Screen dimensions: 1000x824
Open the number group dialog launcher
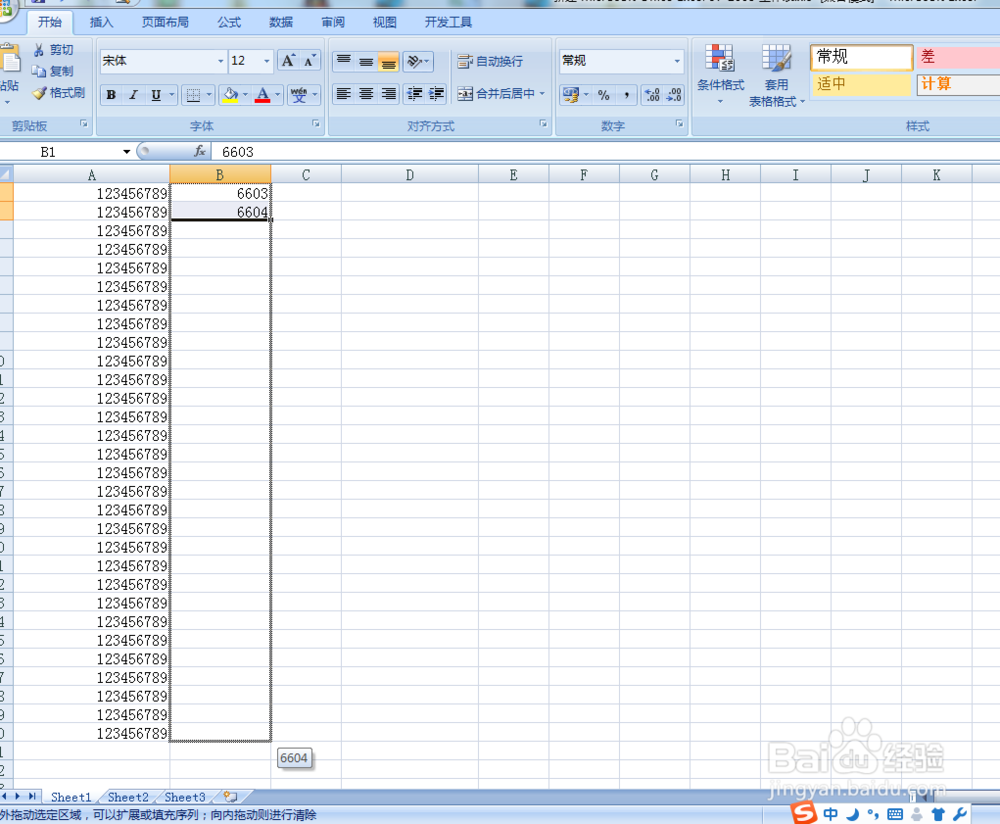coord(679,124)
